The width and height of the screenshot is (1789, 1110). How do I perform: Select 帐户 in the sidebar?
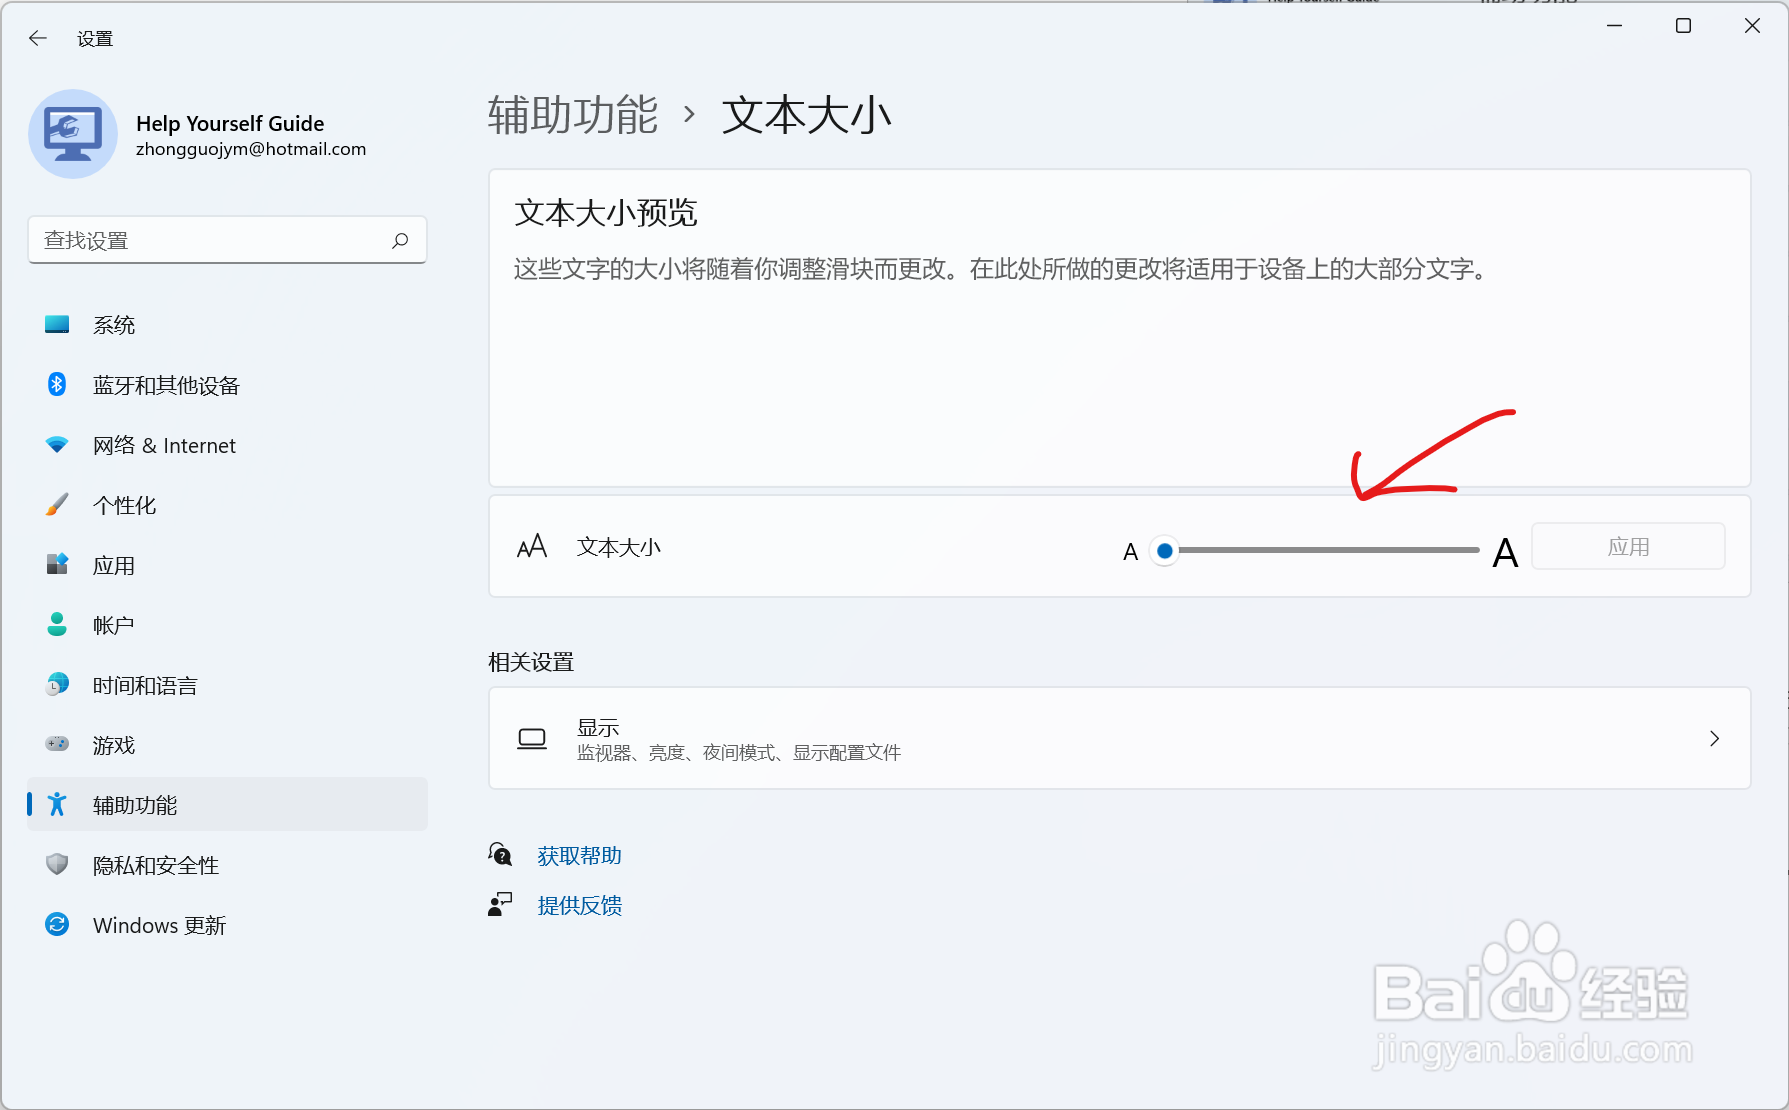[x=227, y=624]
